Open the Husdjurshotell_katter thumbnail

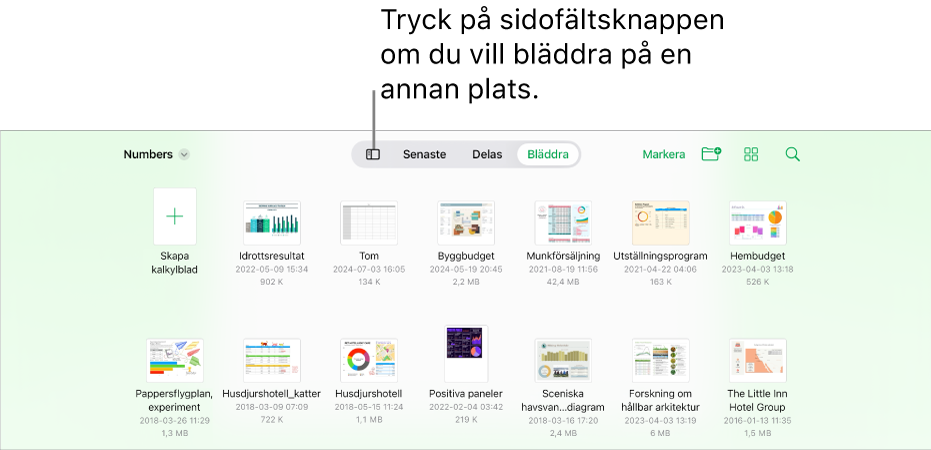click(272, 360)
